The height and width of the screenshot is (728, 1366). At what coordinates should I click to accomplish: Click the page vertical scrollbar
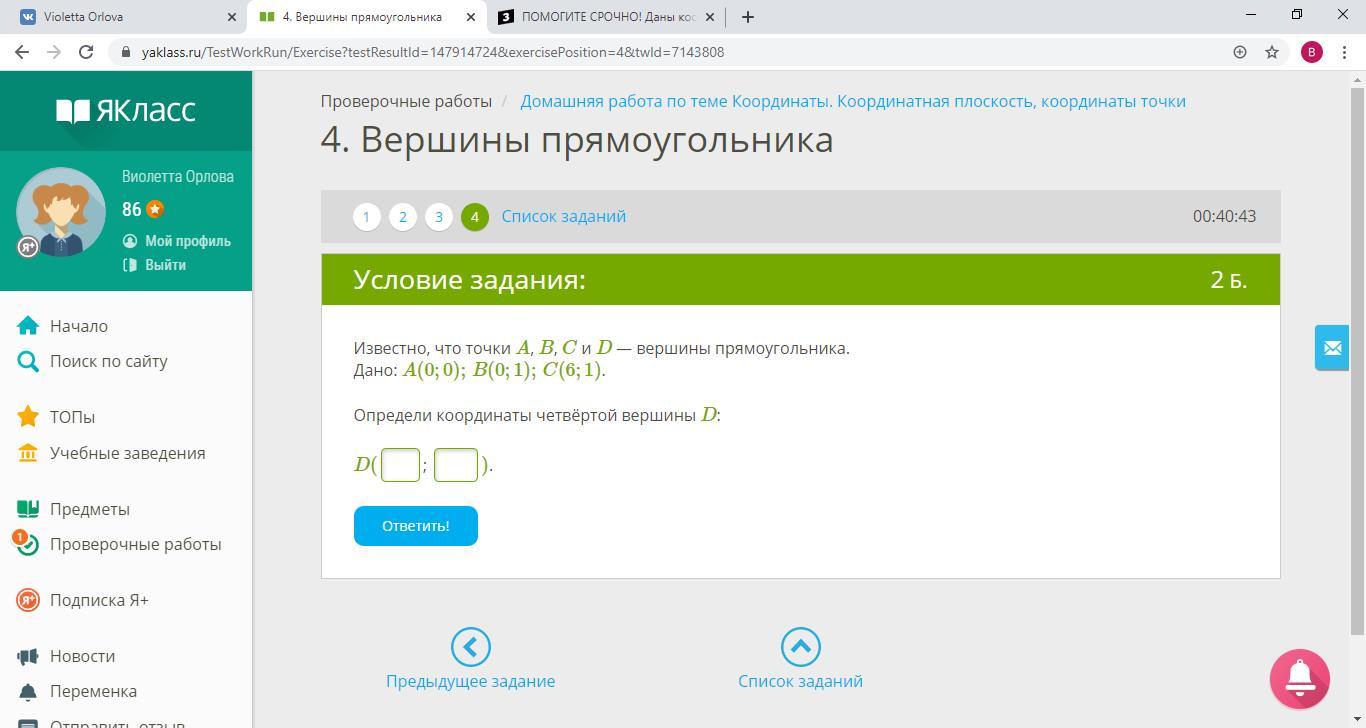1358,360
